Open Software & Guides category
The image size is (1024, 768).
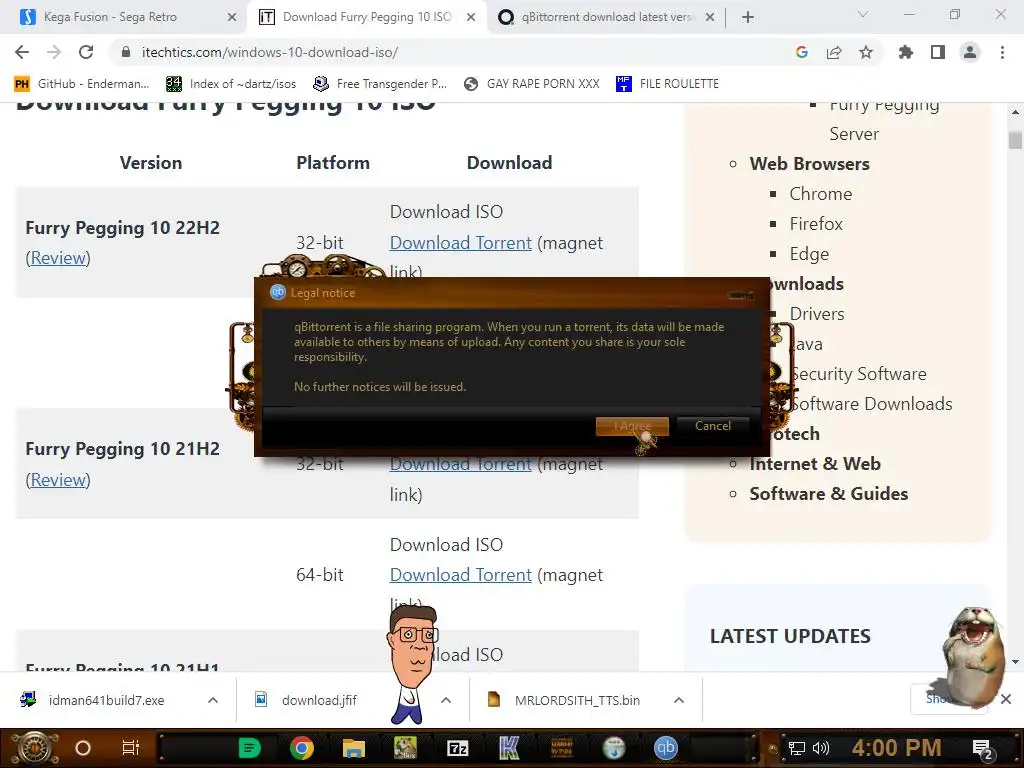(829, 494)
